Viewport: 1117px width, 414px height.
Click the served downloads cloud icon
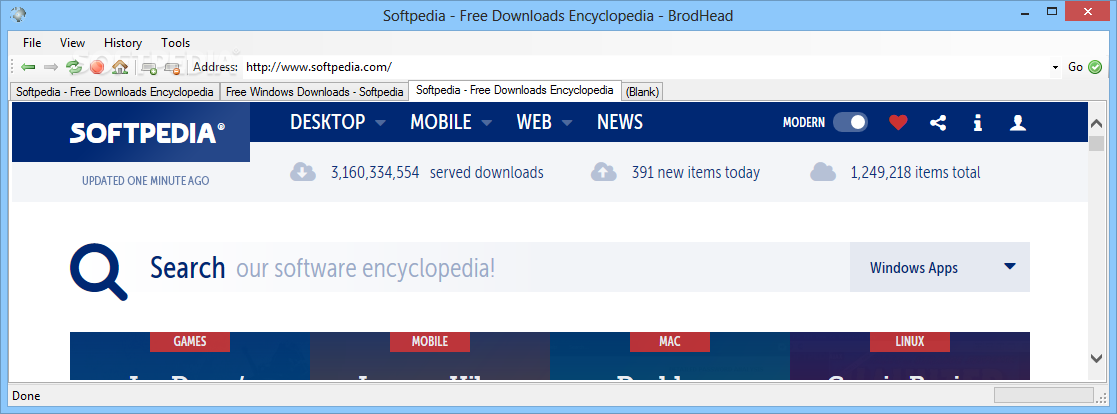pos(303,172)
